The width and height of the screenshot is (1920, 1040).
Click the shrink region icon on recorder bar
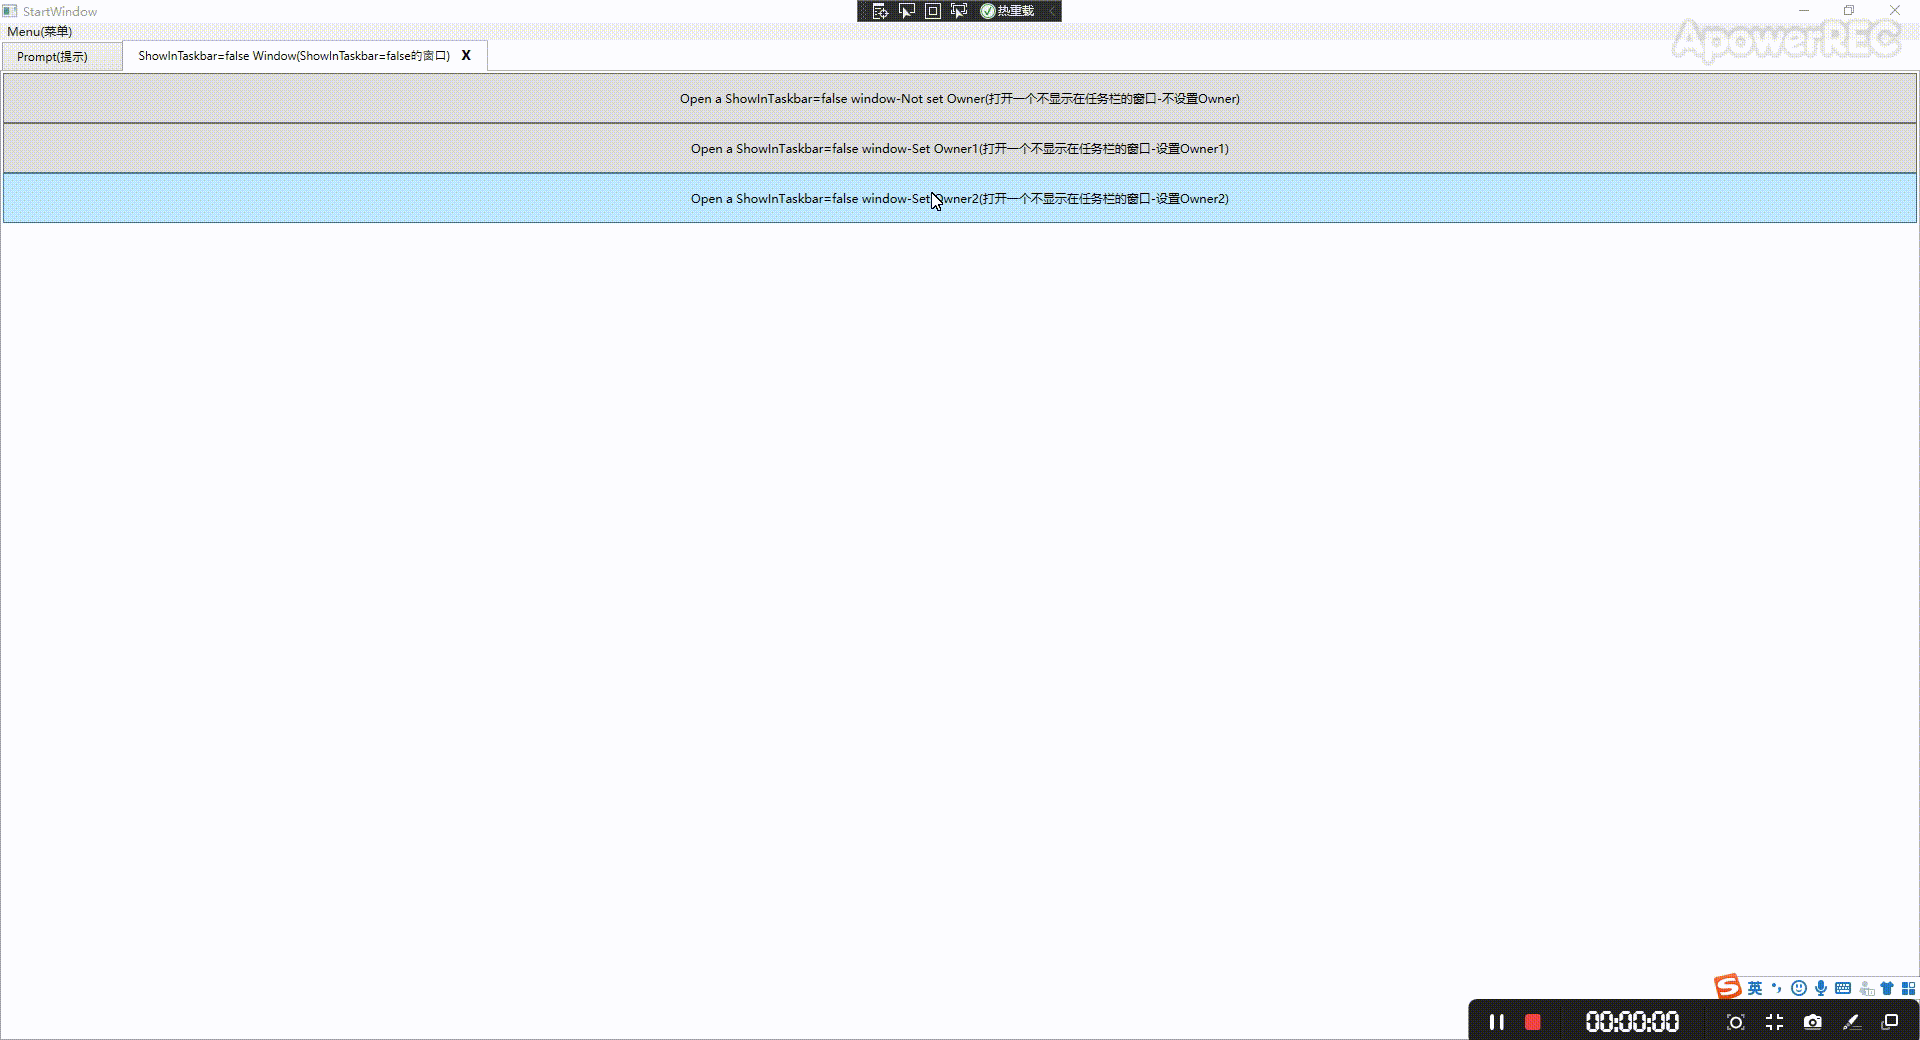pos(1774,1022)
